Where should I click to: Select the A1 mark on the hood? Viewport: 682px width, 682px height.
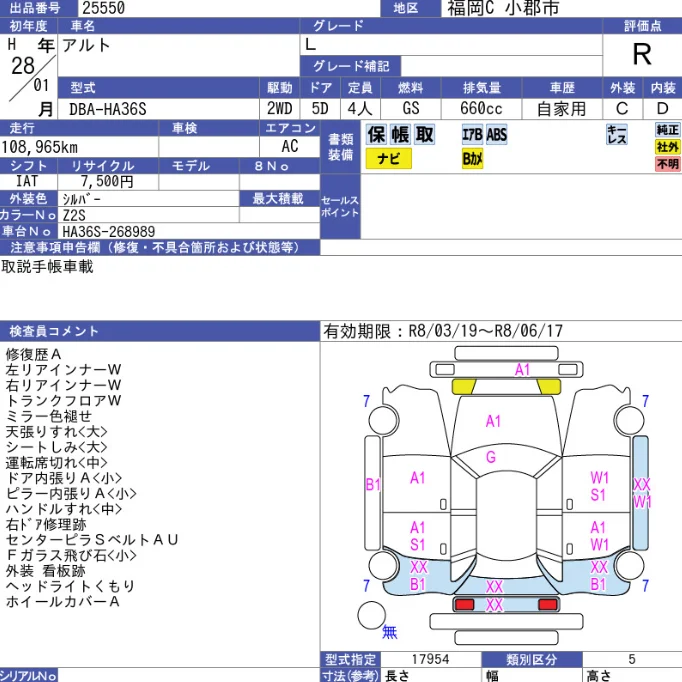pyautogui.click(x=493, y=421)
